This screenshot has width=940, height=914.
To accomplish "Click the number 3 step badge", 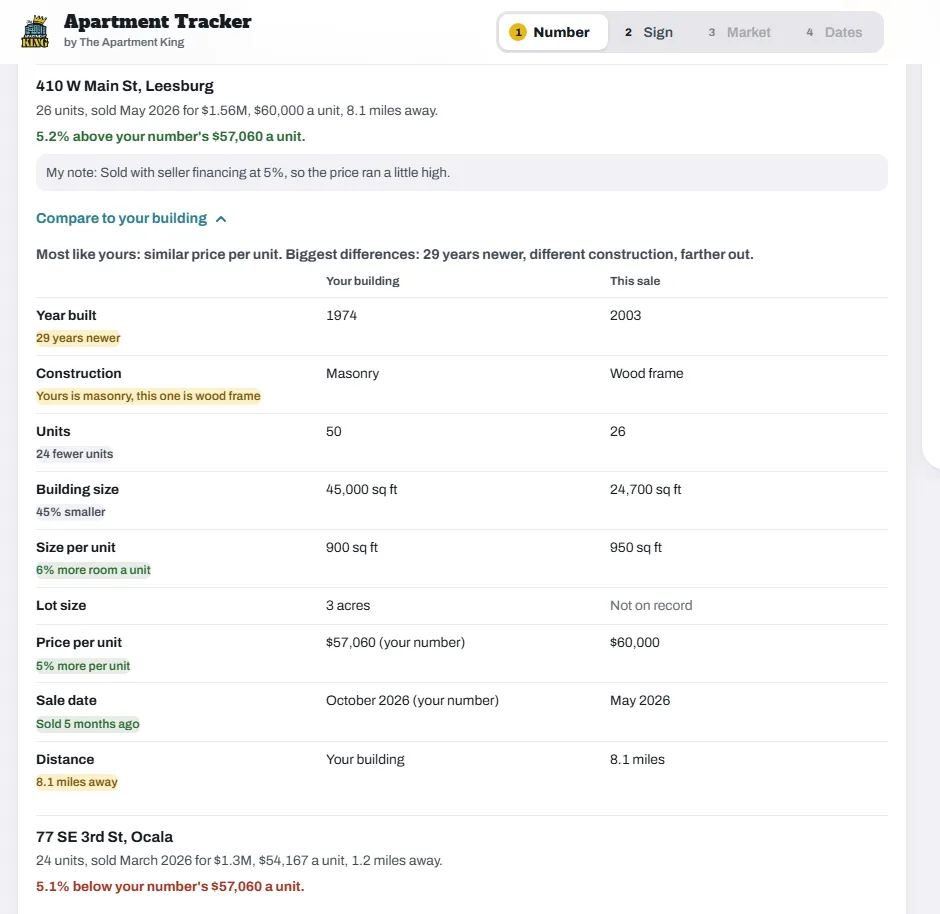I will click(712, 32).
